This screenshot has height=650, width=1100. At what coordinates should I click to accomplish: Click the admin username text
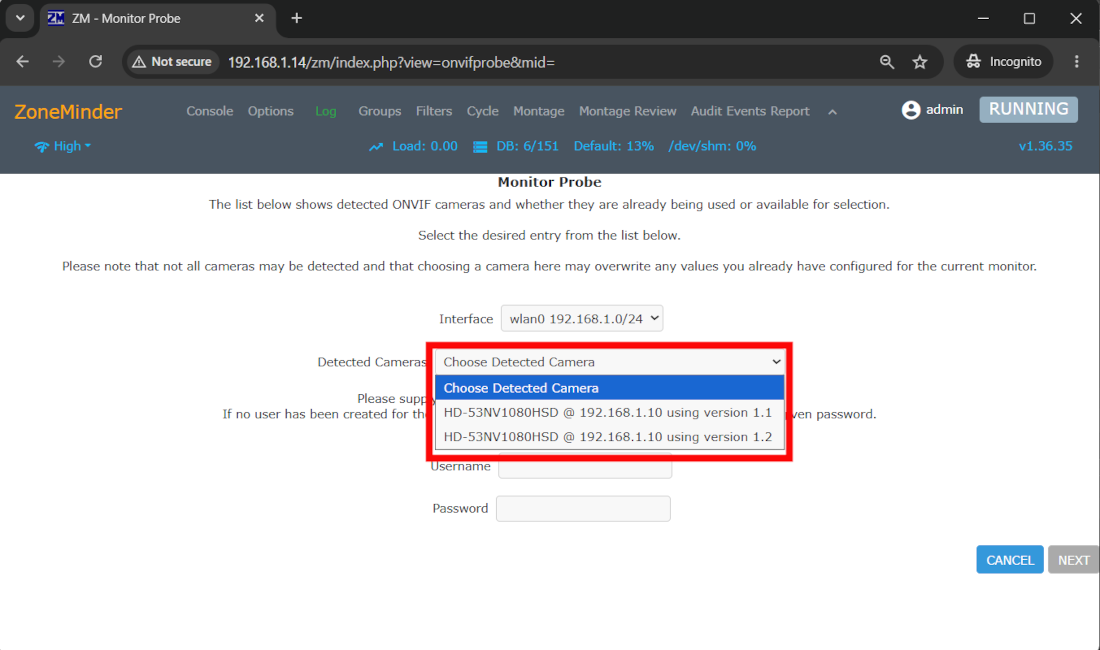click(x=944, y=109)
